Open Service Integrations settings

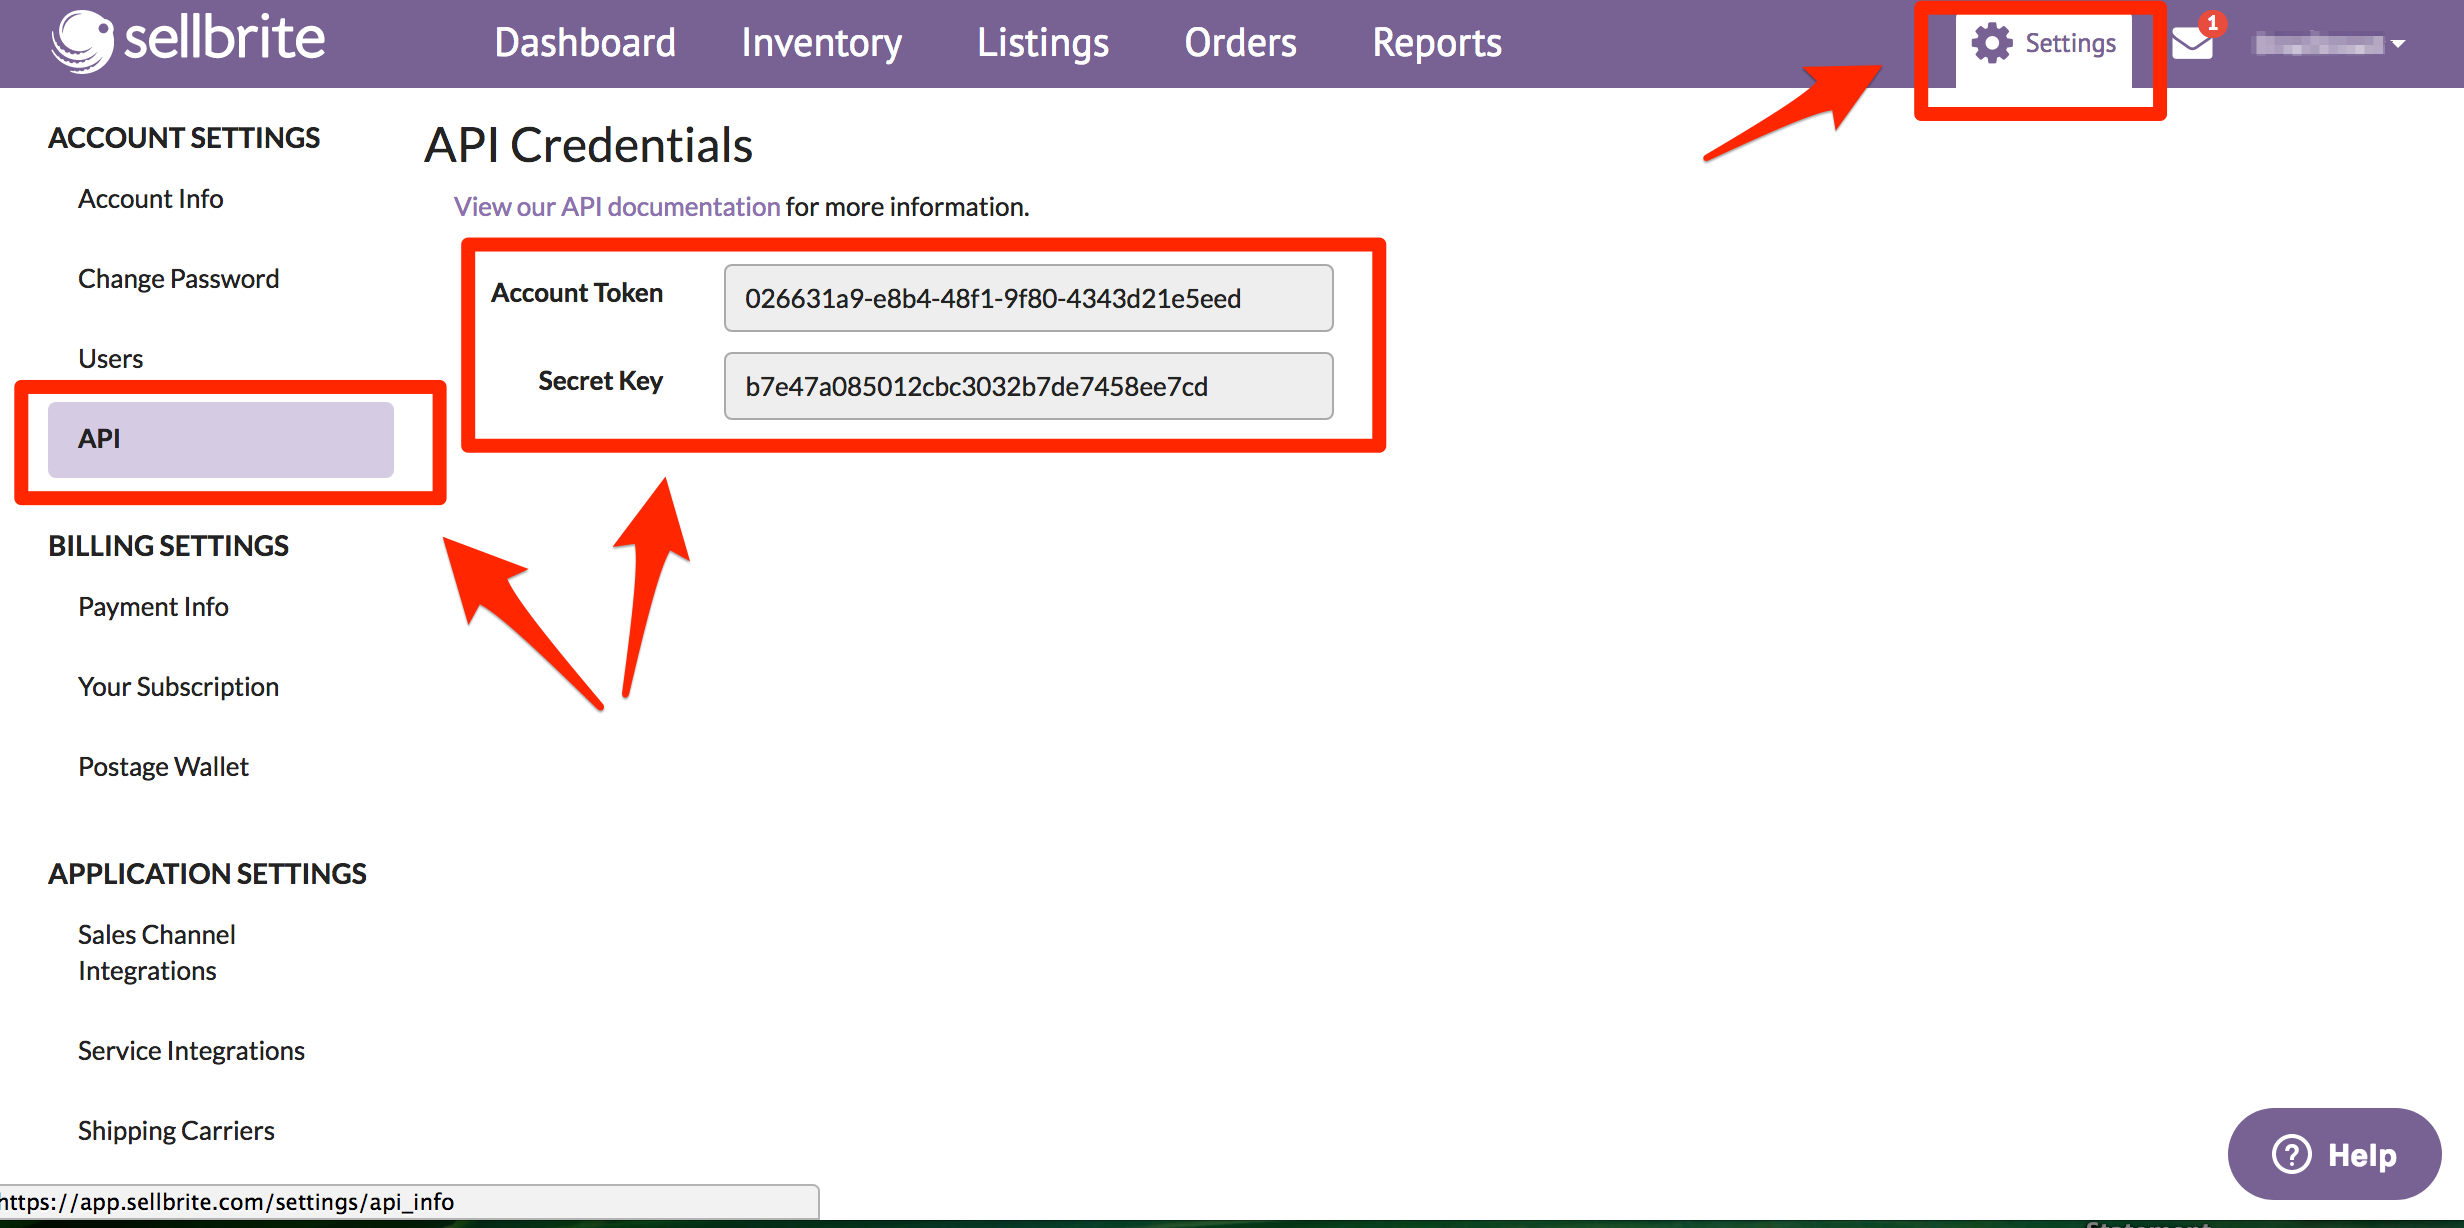pos(192,1051)
